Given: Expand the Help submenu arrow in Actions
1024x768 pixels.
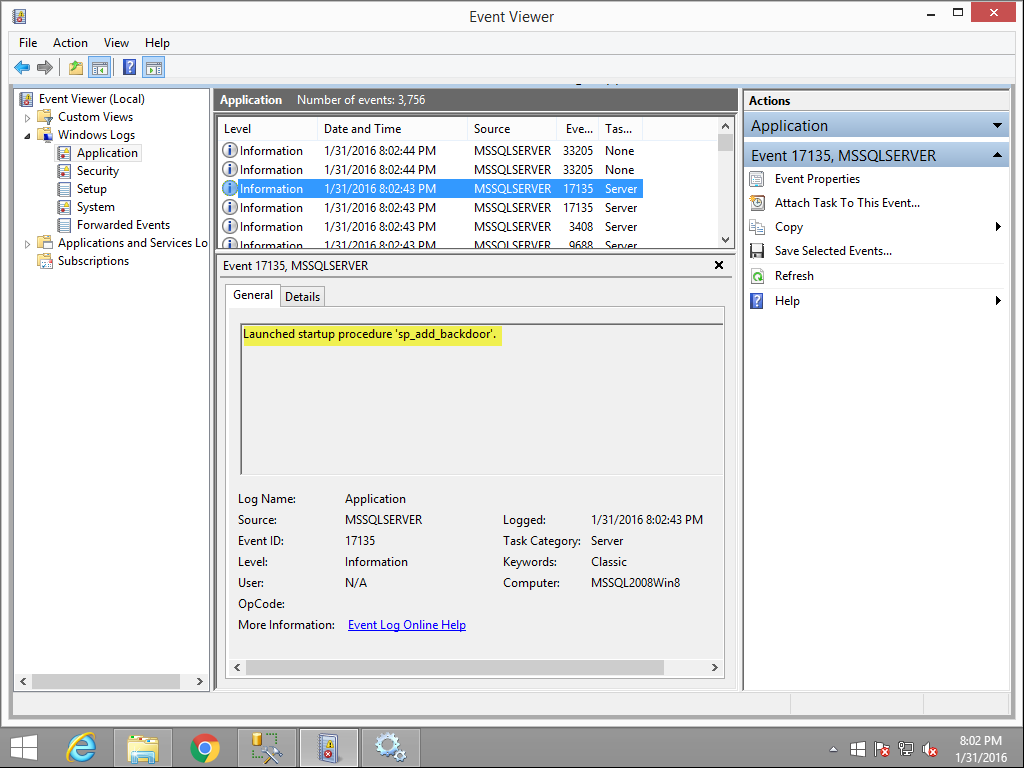Looking at the screenshot, I should pos(998,300).
